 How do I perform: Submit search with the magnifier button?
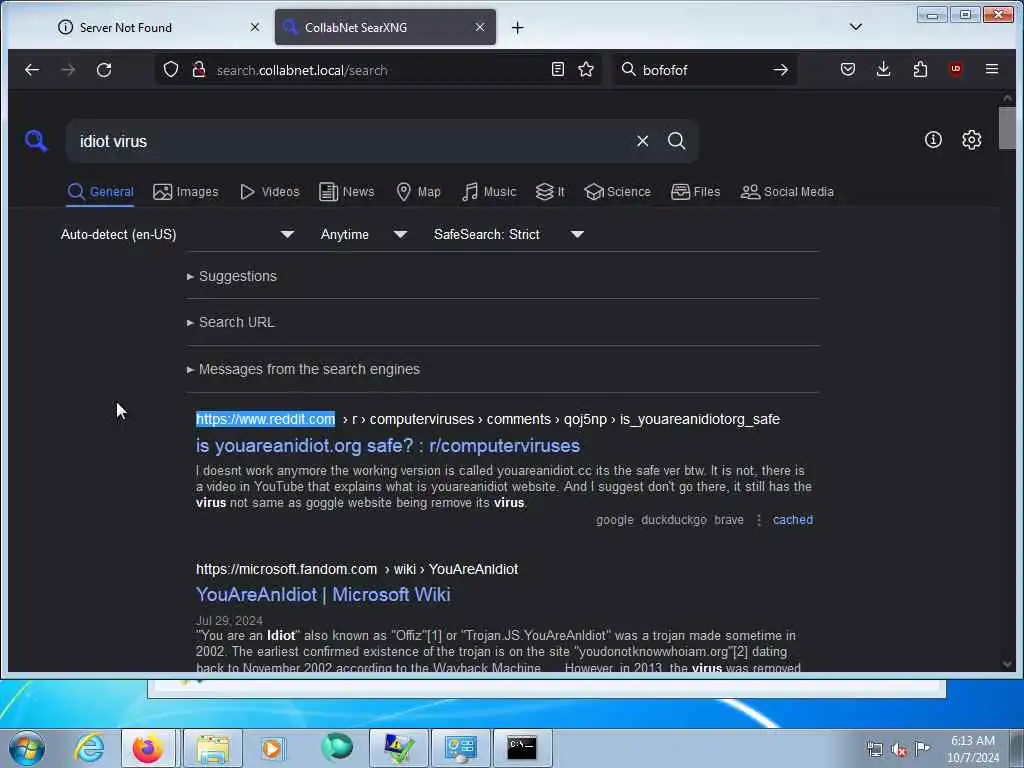[x=677, y=141]
